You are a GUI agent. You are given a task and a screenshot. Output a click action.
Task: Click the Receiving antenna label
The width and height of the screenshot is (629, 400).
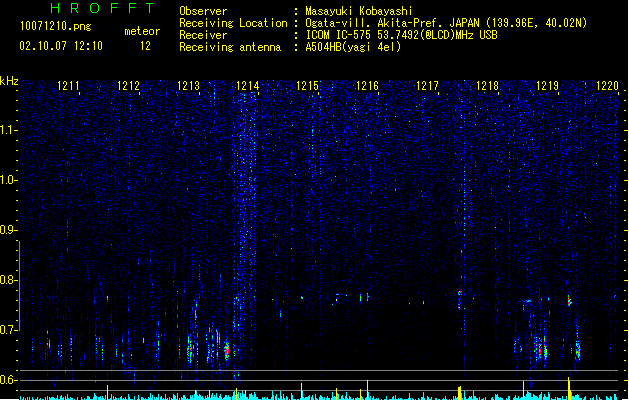pos(230,47)
